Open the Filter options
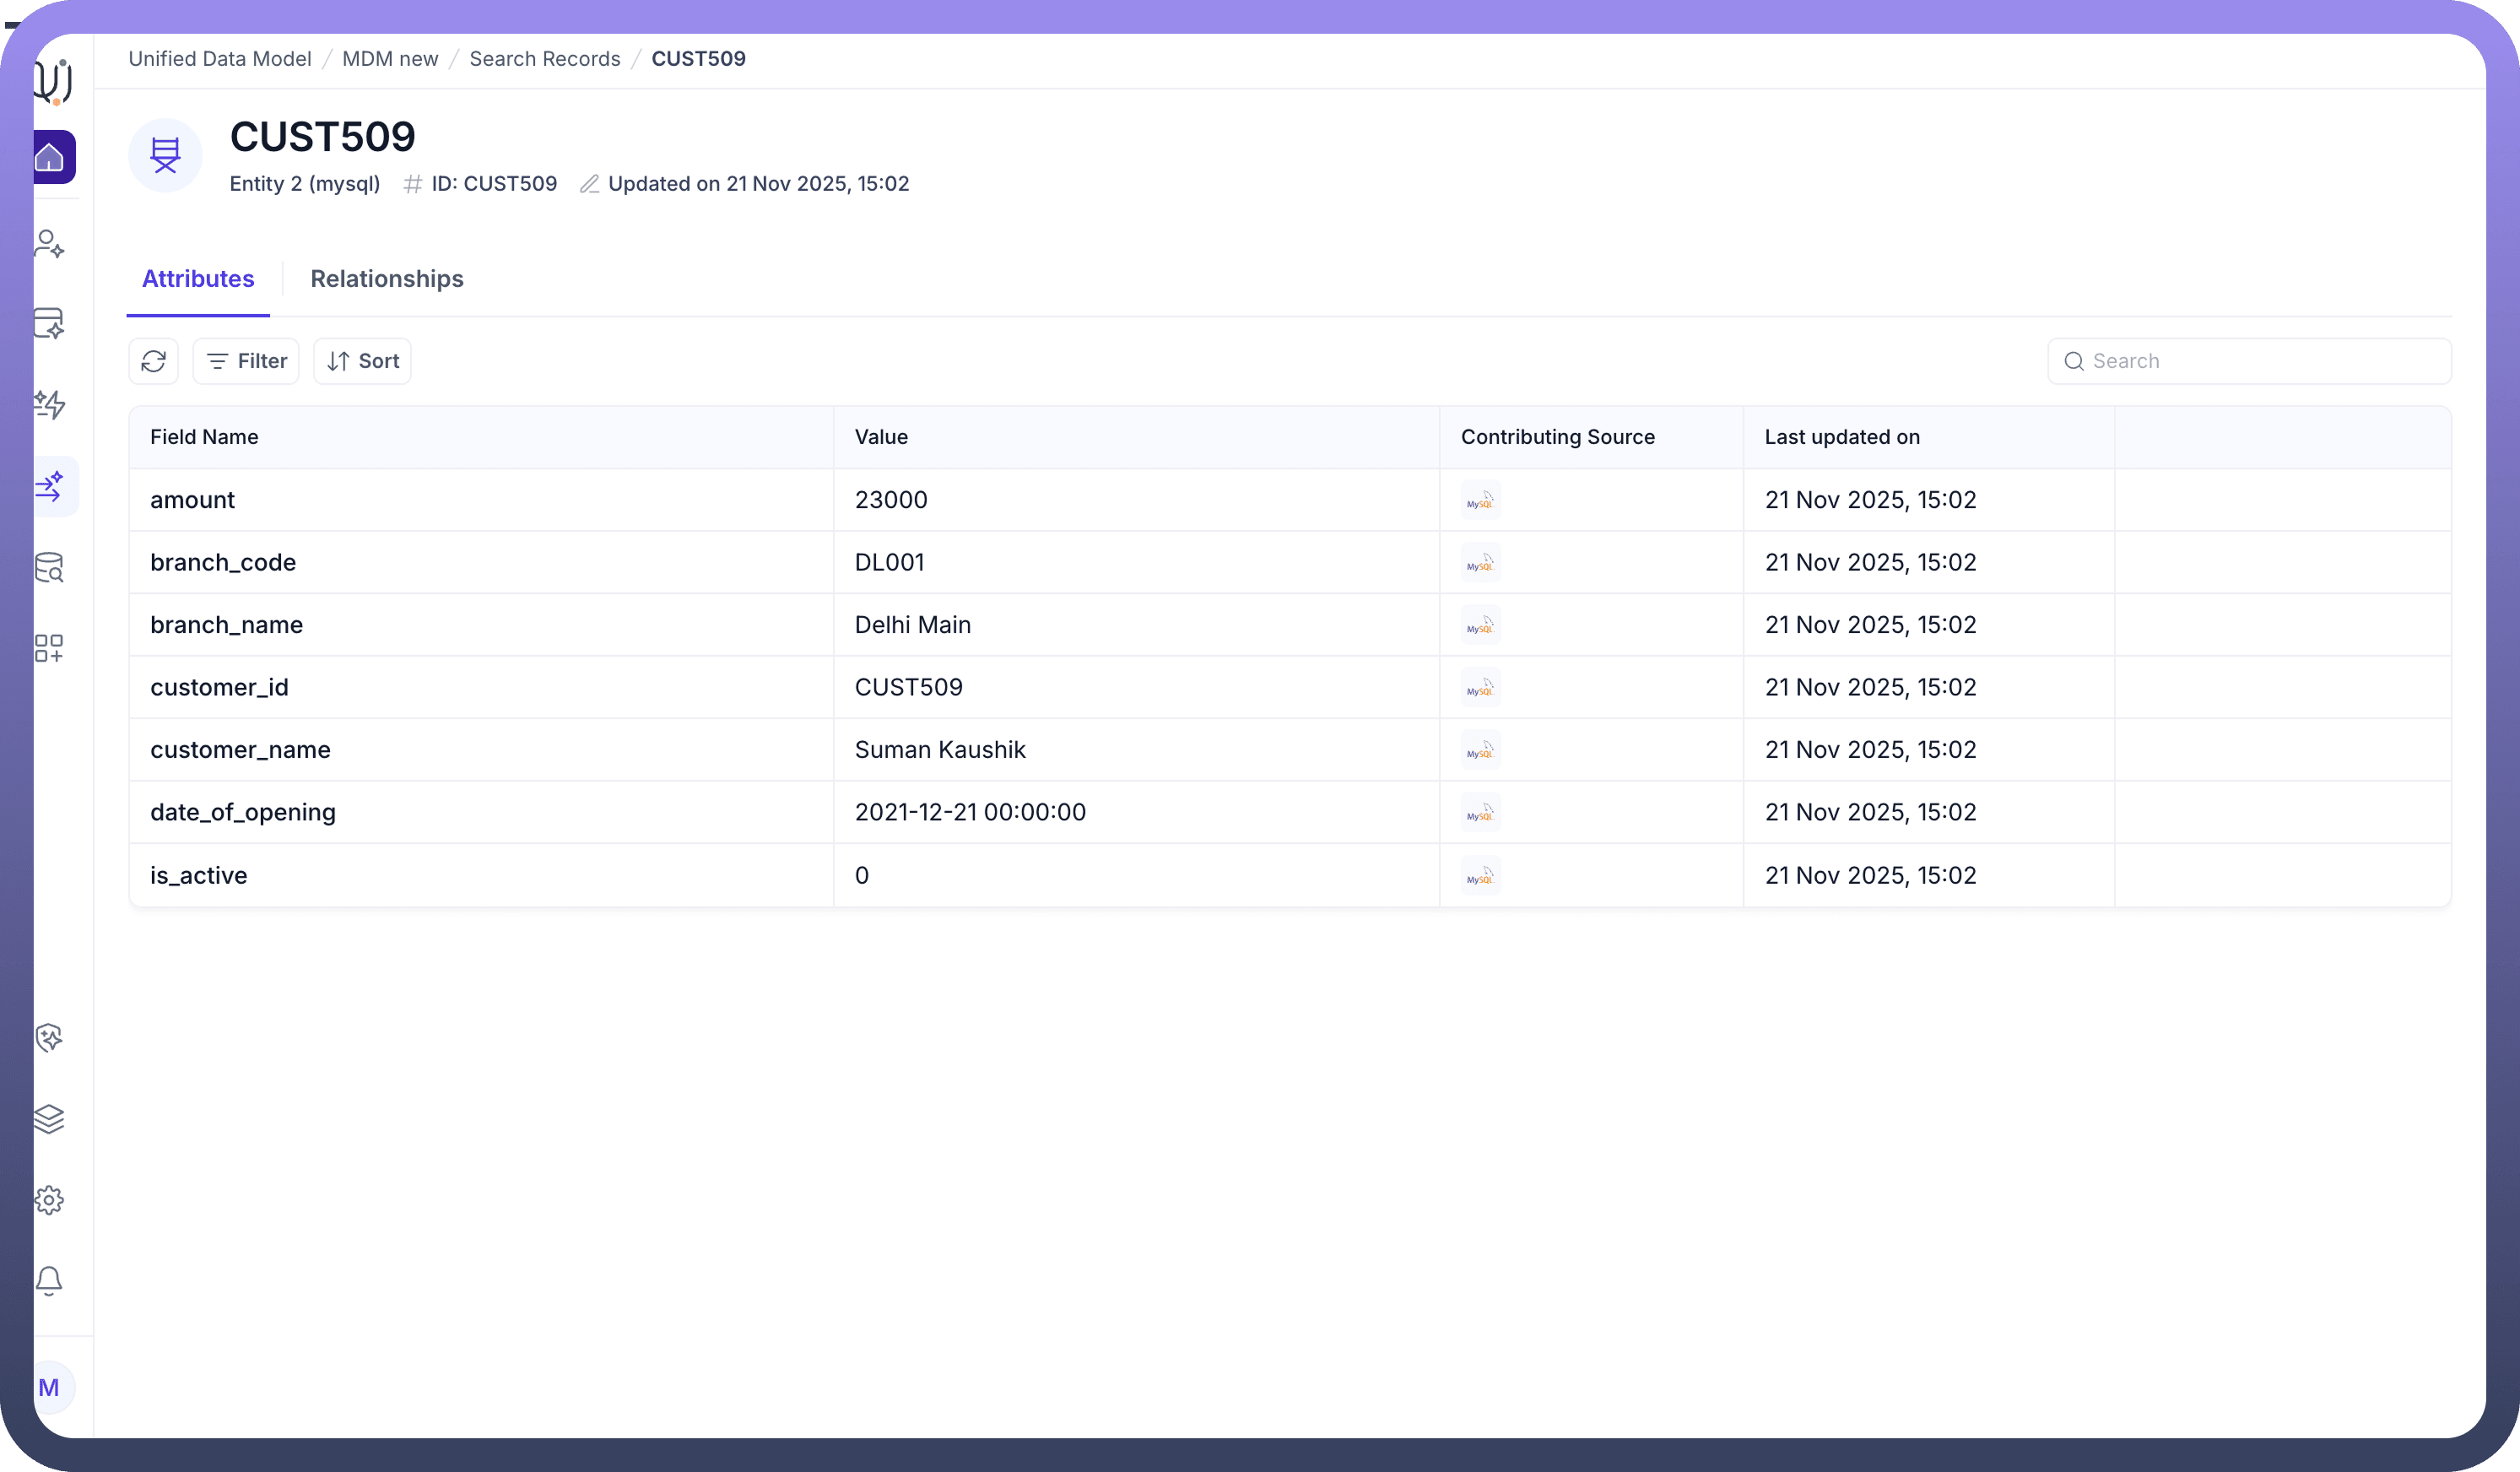 click(246, 361)
